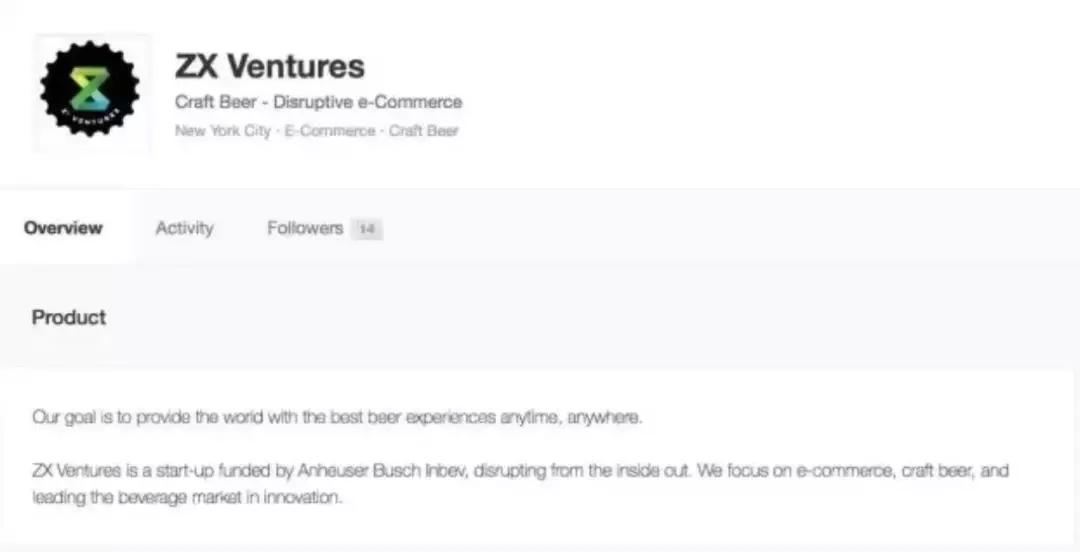Click the Craft Beer - Disruptive e-Commerce tagline

[318, 102]
